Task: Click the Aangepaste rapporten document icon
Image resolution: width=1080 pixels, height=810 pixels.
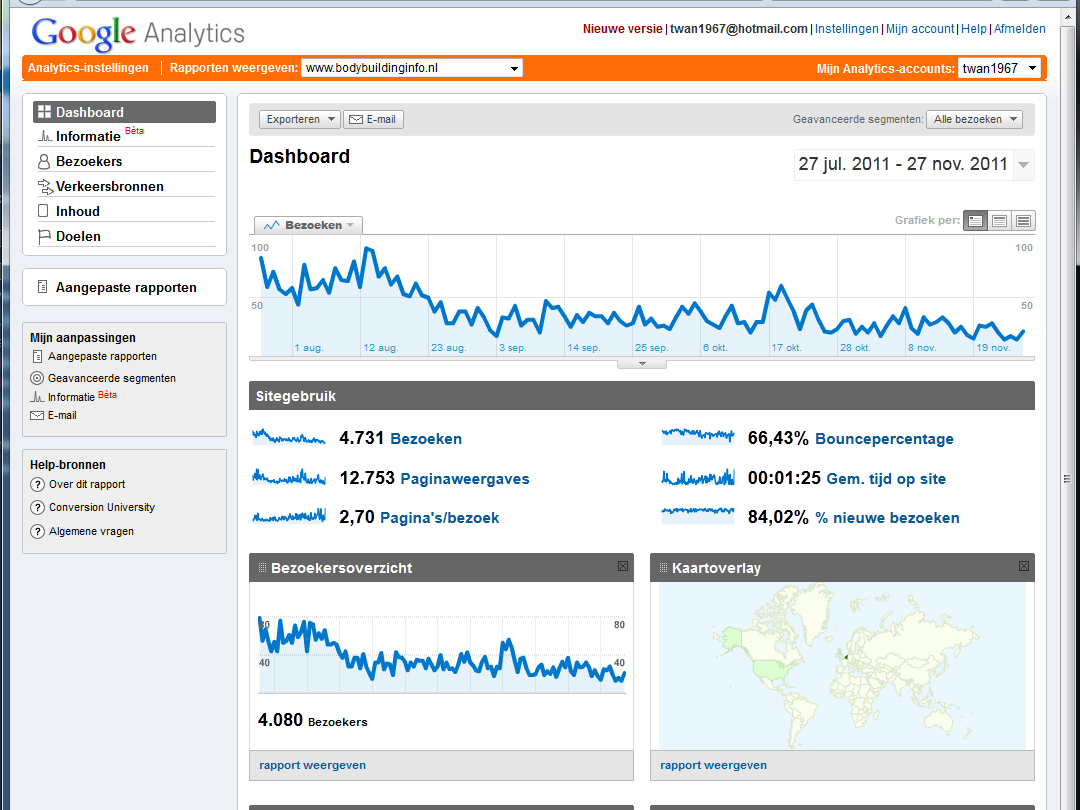Action: tap(43, 287)
